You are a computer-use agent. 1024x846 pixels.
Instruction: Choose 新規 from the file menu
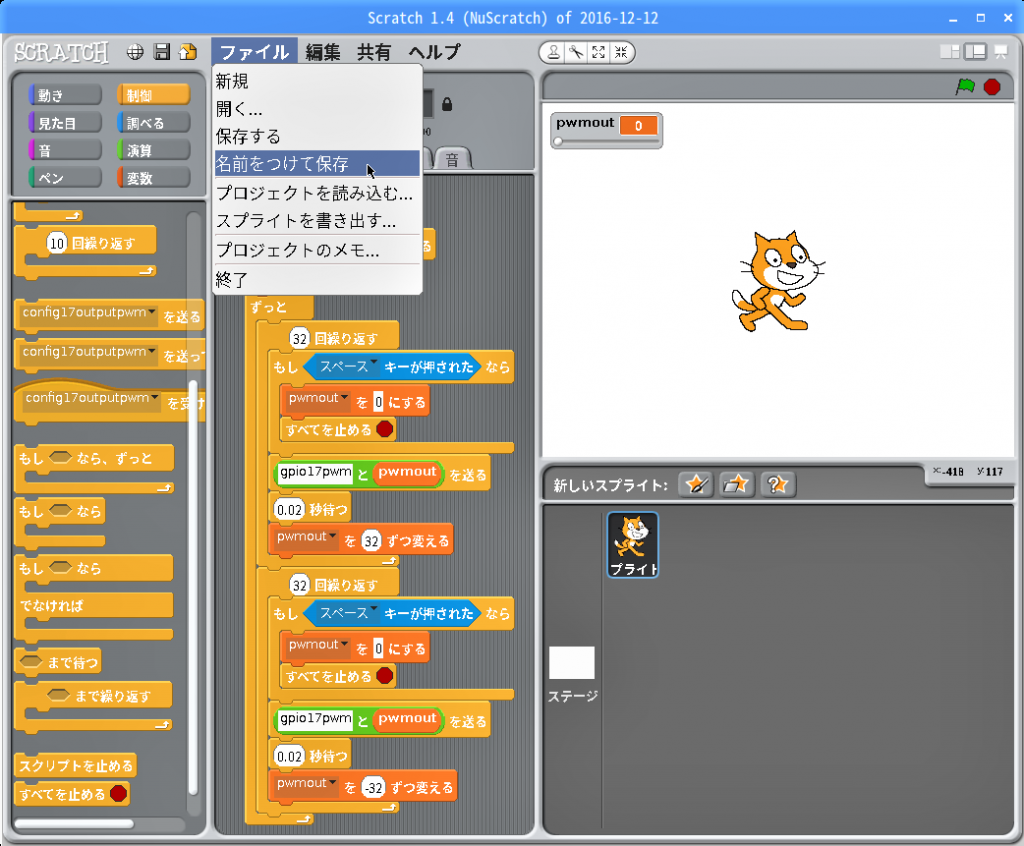tap(317, 81)
